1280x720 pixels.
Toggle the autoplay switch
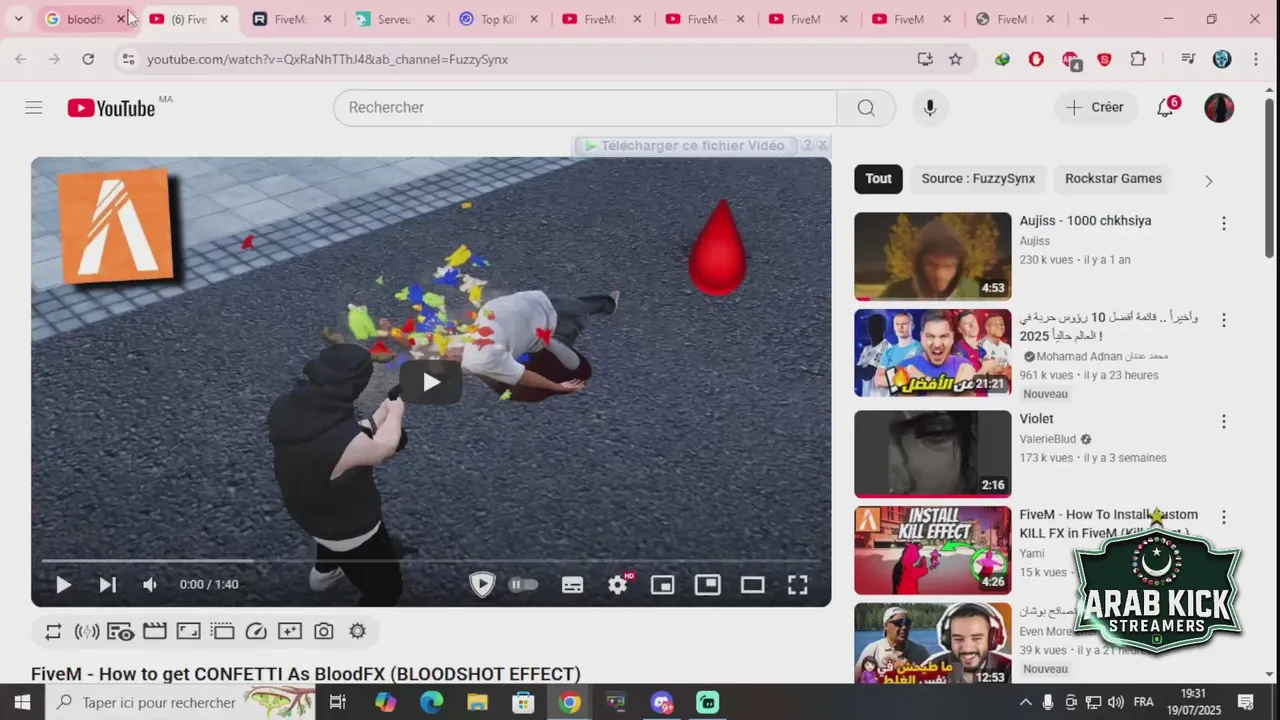pyautogui.click(x=523, y=585)
